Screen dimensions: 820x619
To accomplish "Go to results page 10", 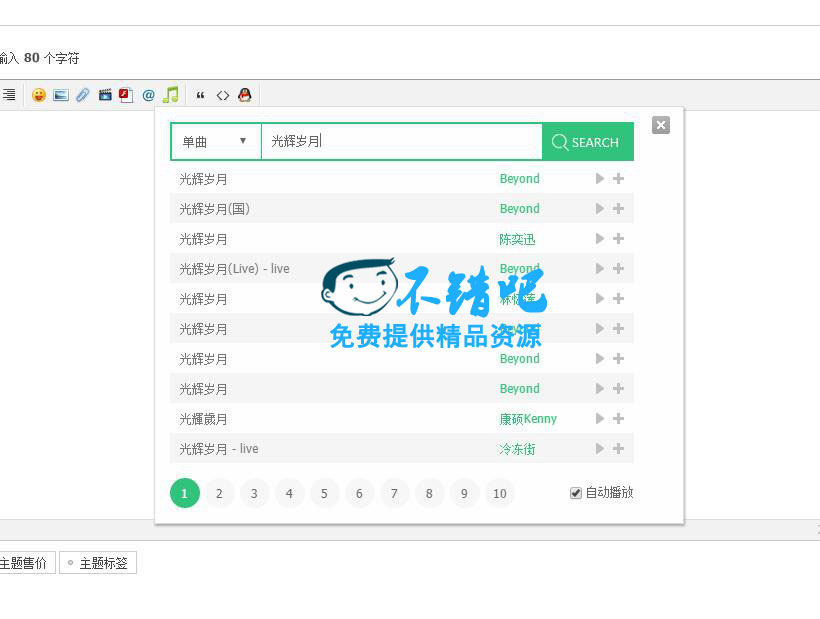I will click(500, 493).
